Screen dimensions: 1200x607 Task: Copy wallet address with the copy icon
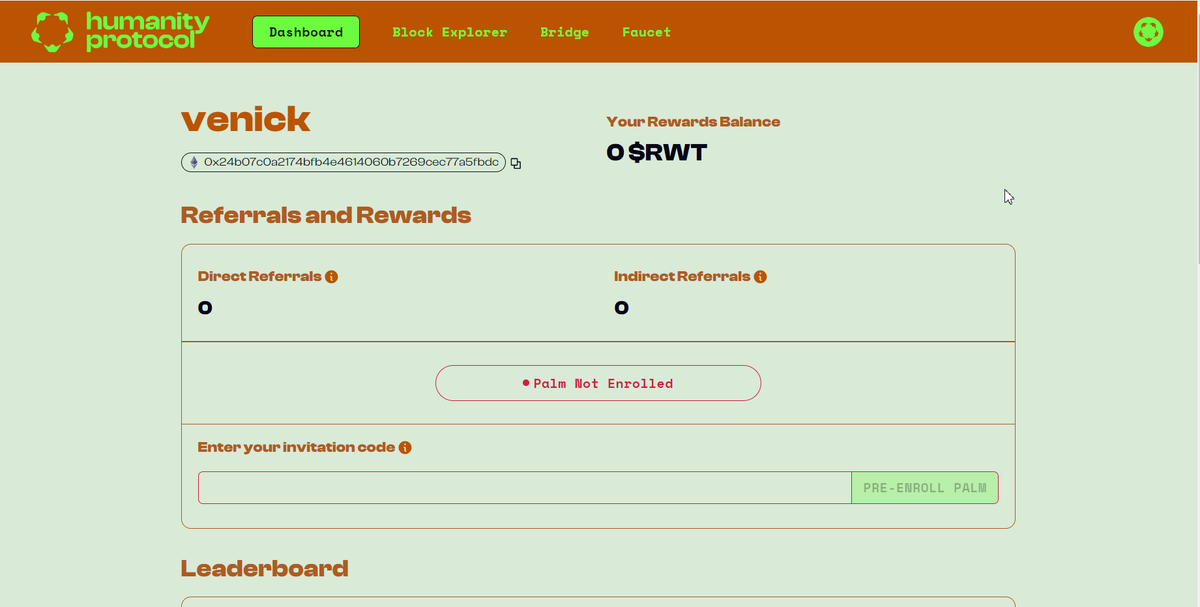coord(516,163)
